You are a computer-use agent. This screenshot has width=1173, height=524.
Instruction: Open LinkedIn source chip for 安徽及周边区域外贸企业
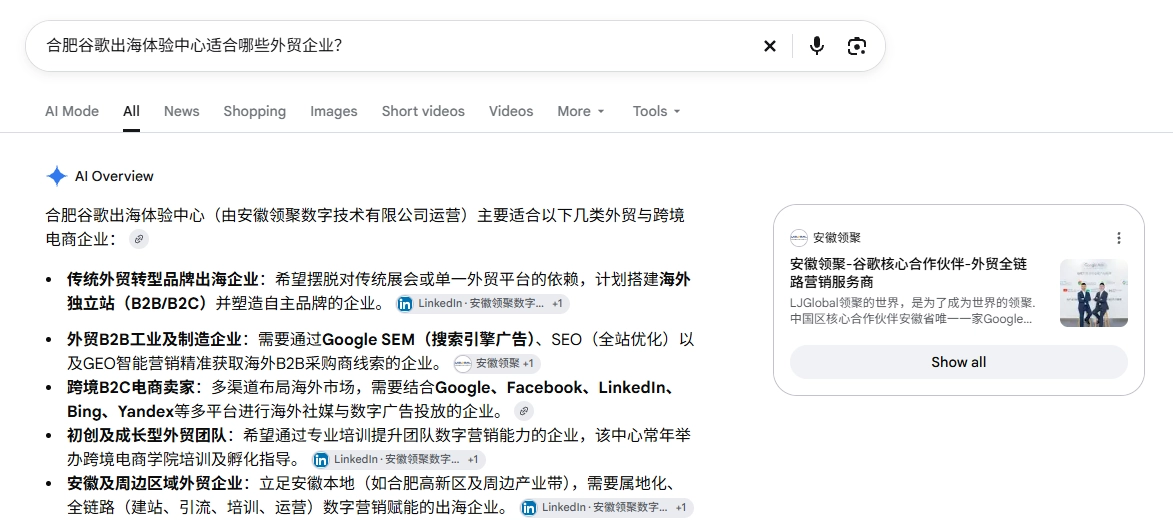607,508
